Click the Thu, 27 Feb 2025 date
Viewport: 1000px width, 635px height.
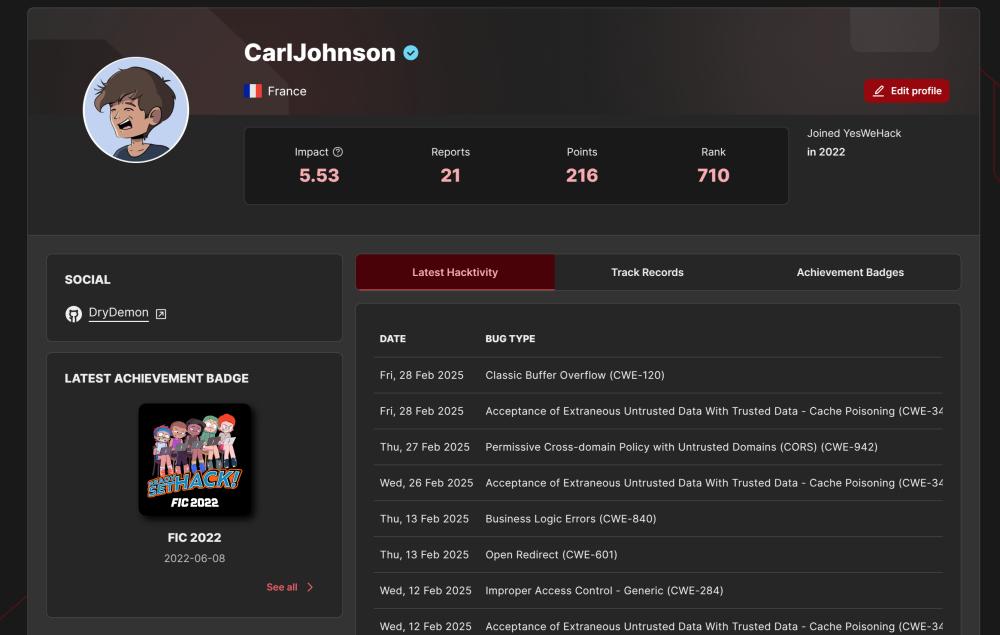click(x=425, y=447)
